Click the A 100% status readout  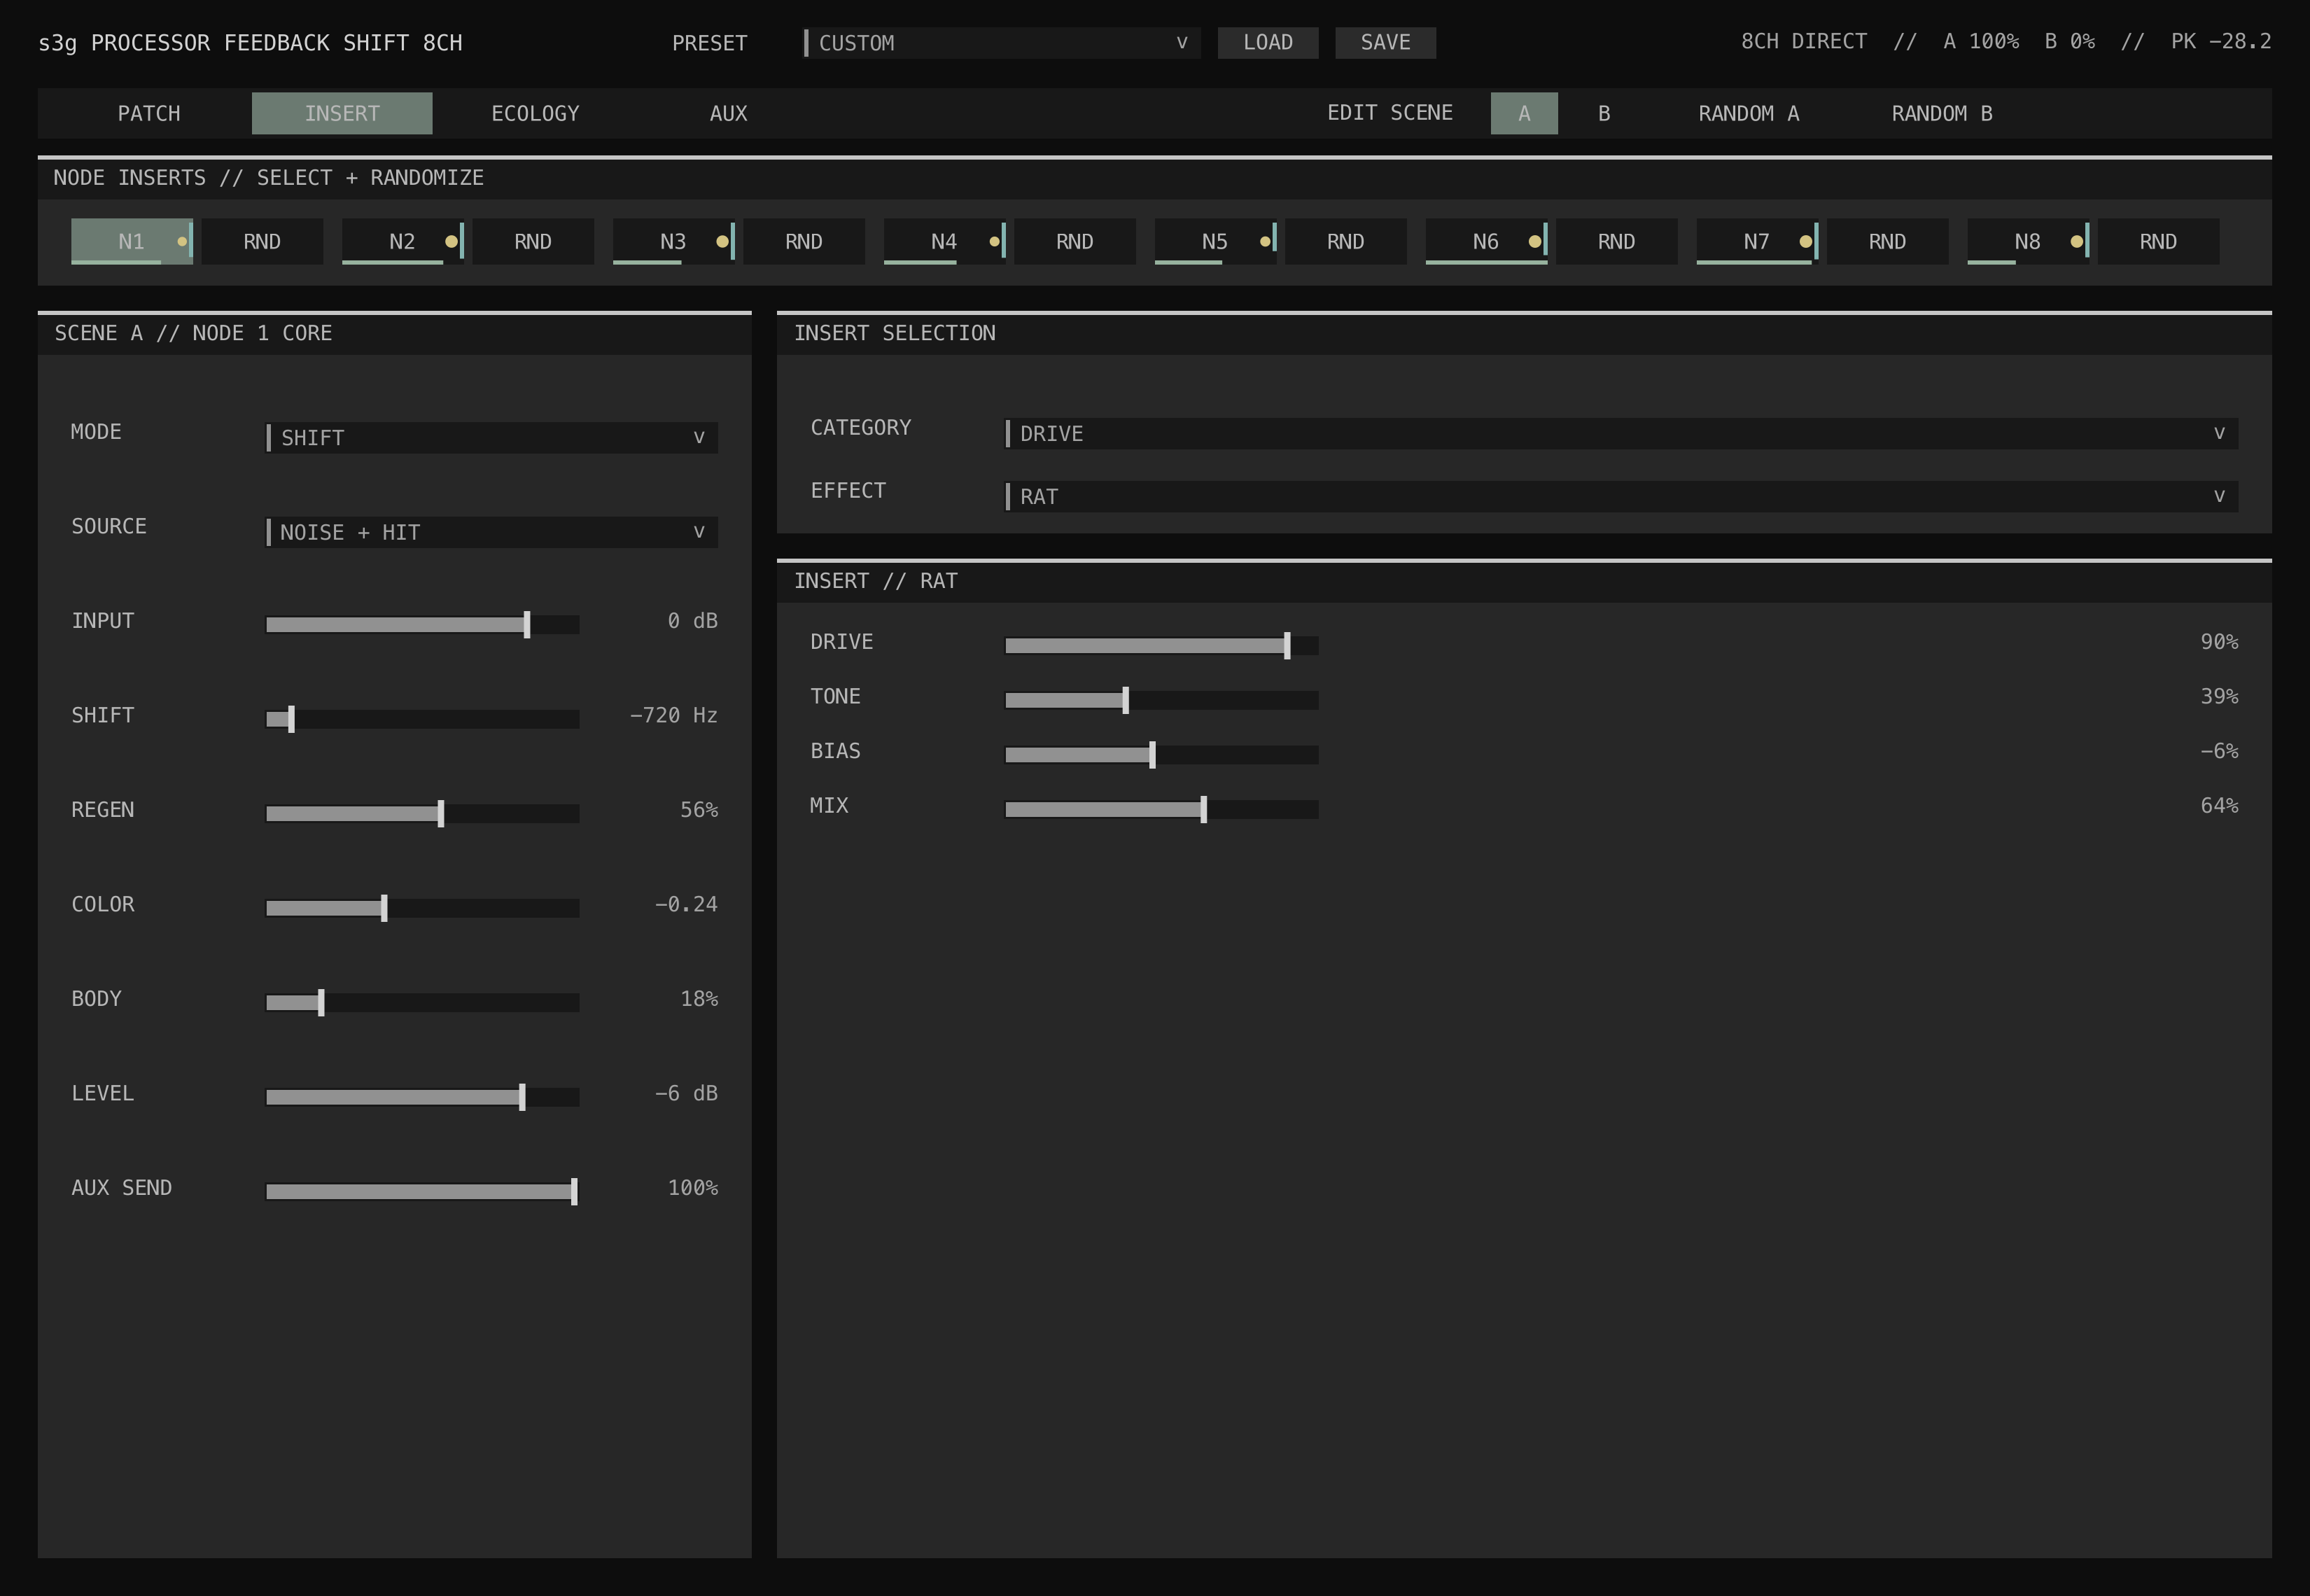(1981, 41)
